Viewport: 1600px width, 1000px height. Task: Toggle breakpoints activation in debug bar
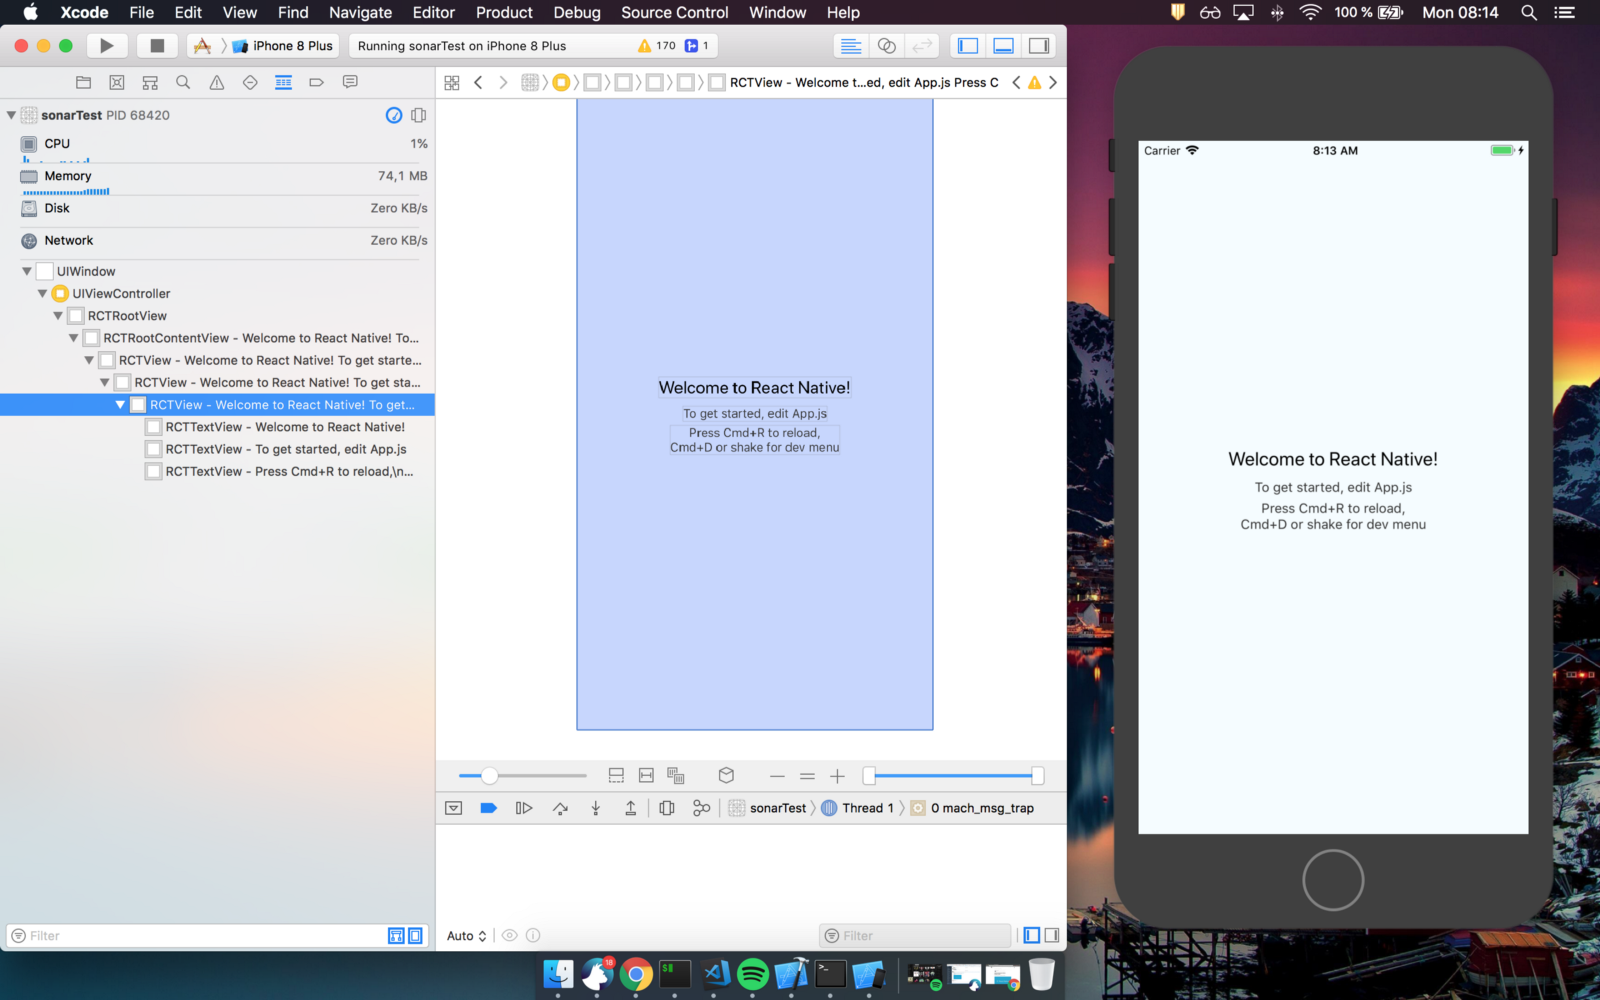coord(488,808)
